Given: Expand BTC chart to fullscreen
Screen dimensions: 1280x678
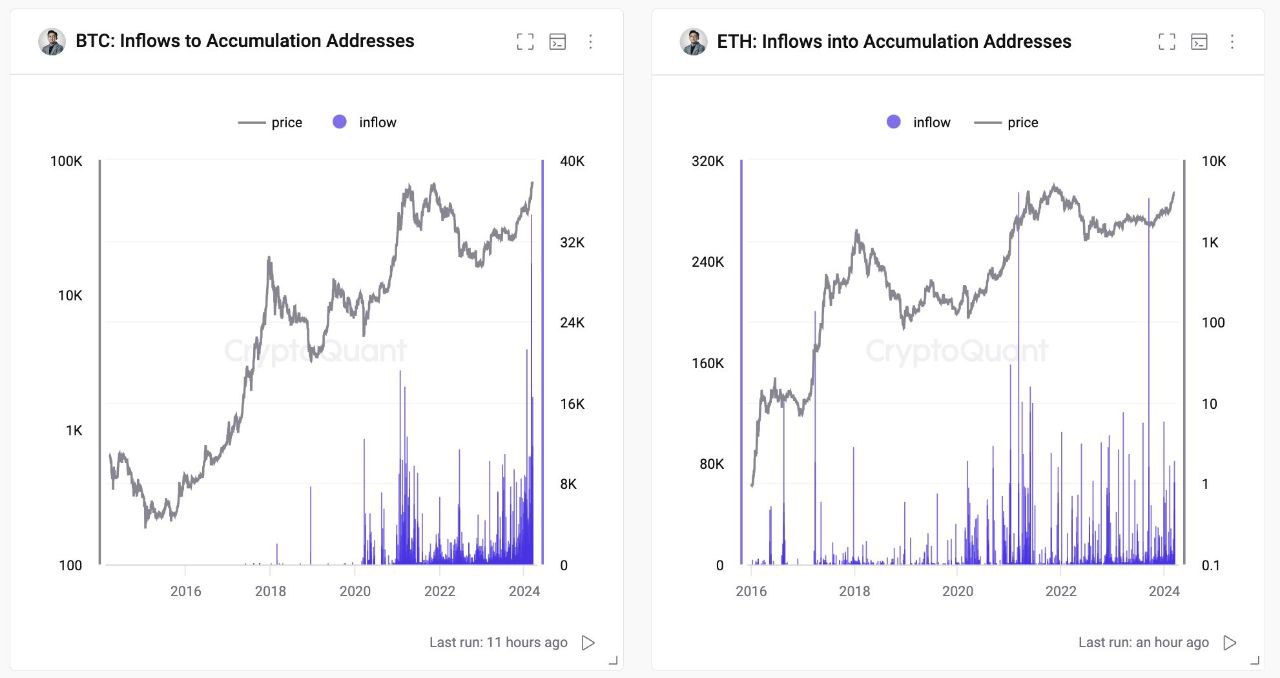Looking at the screenshot, I should tap(525, 42).
